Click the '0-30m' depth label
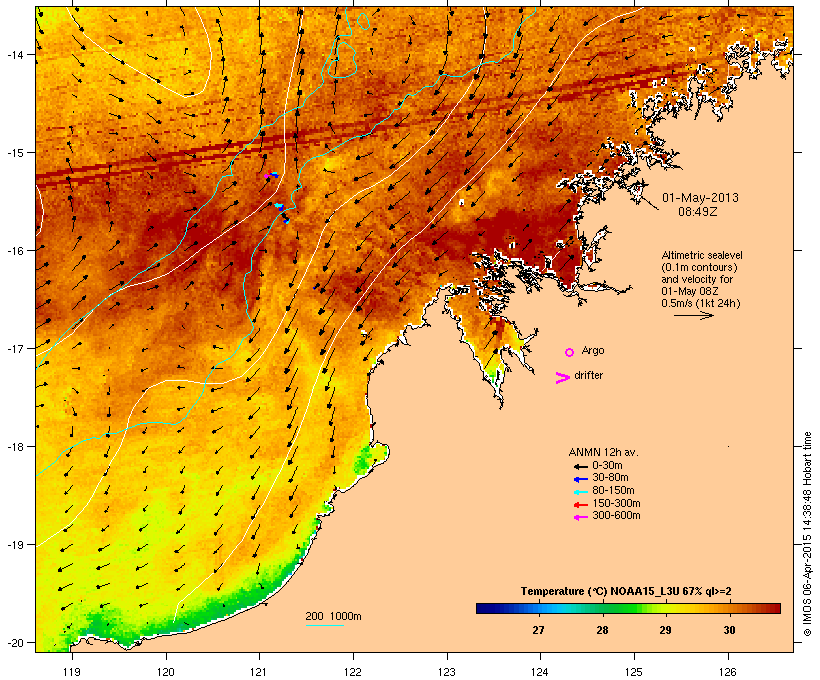820x680 pixels. [x=607, y=466]
